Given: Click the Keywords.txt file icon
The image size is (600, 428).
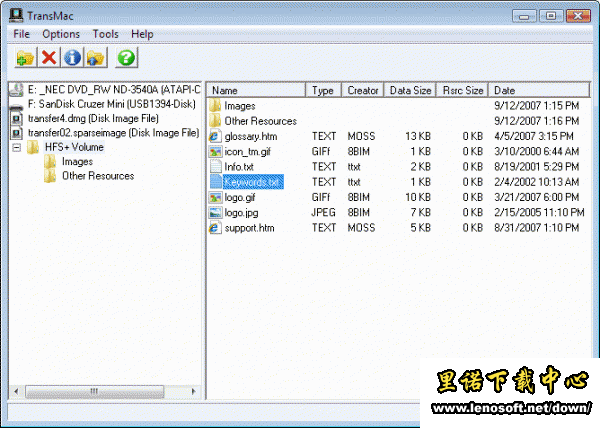Looking at the screenshot, I should point(216,182).
